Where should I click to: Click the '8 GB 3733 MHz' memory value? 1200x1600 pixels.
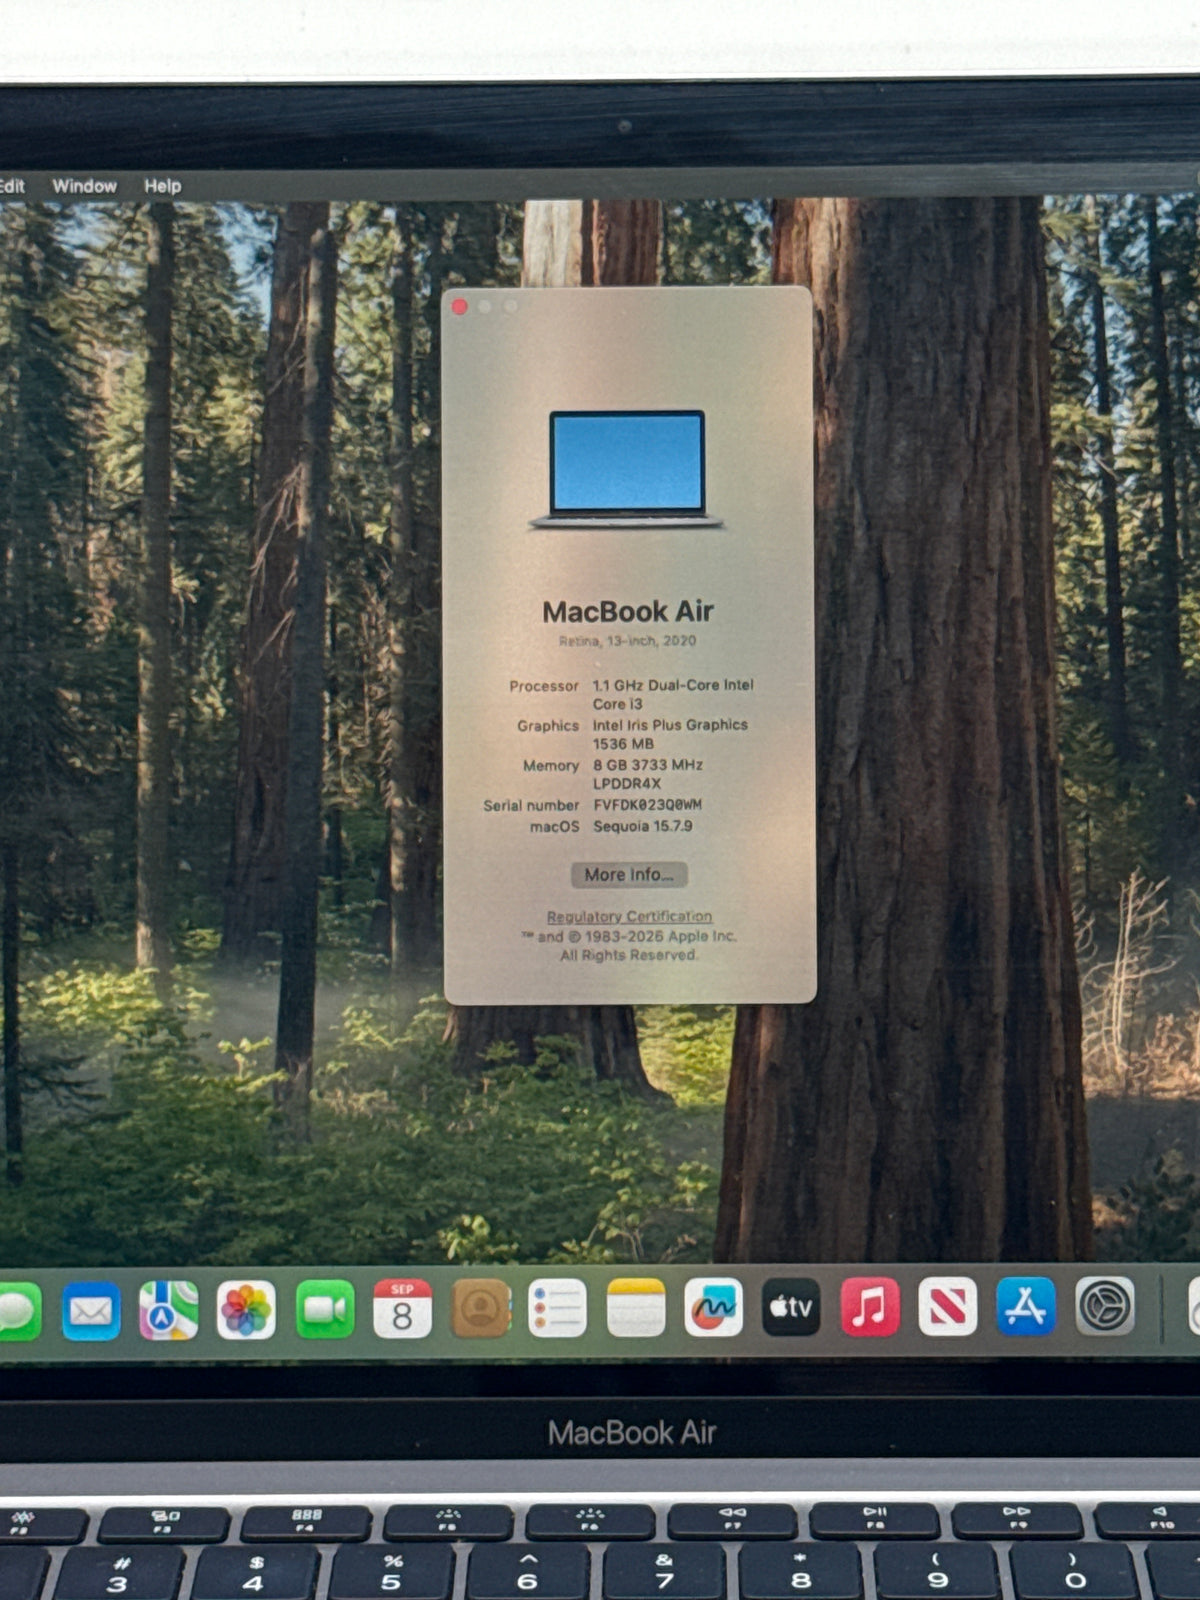pos(648,765)
